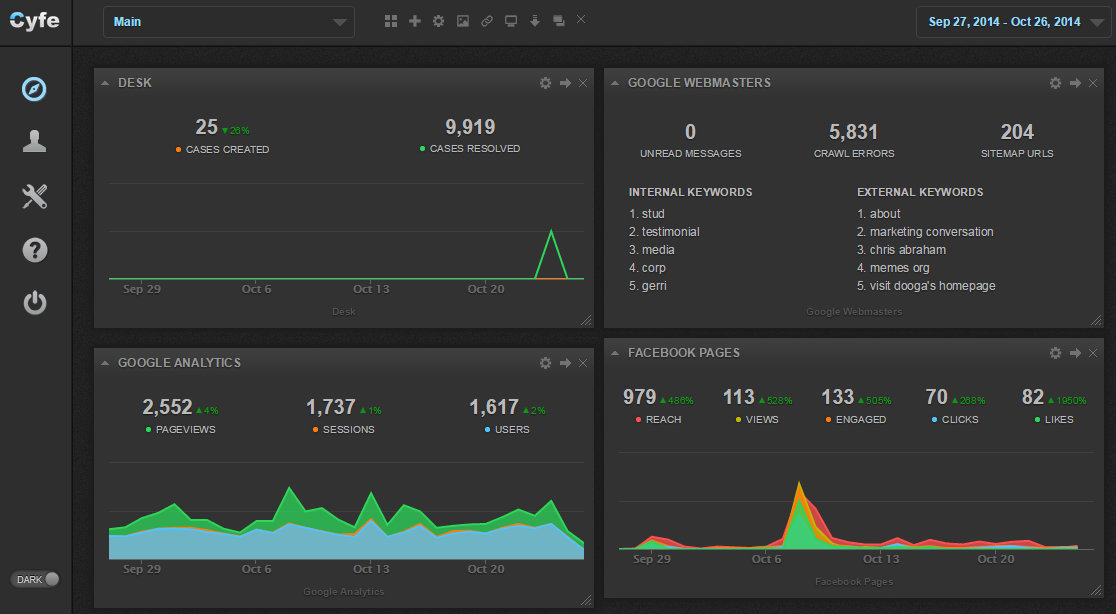Click the Google Webmasters widget arrow icon
Image resolution: width=1116 pixels, height=614 pixels.
pyautogui.click(x=1075, y=83)
